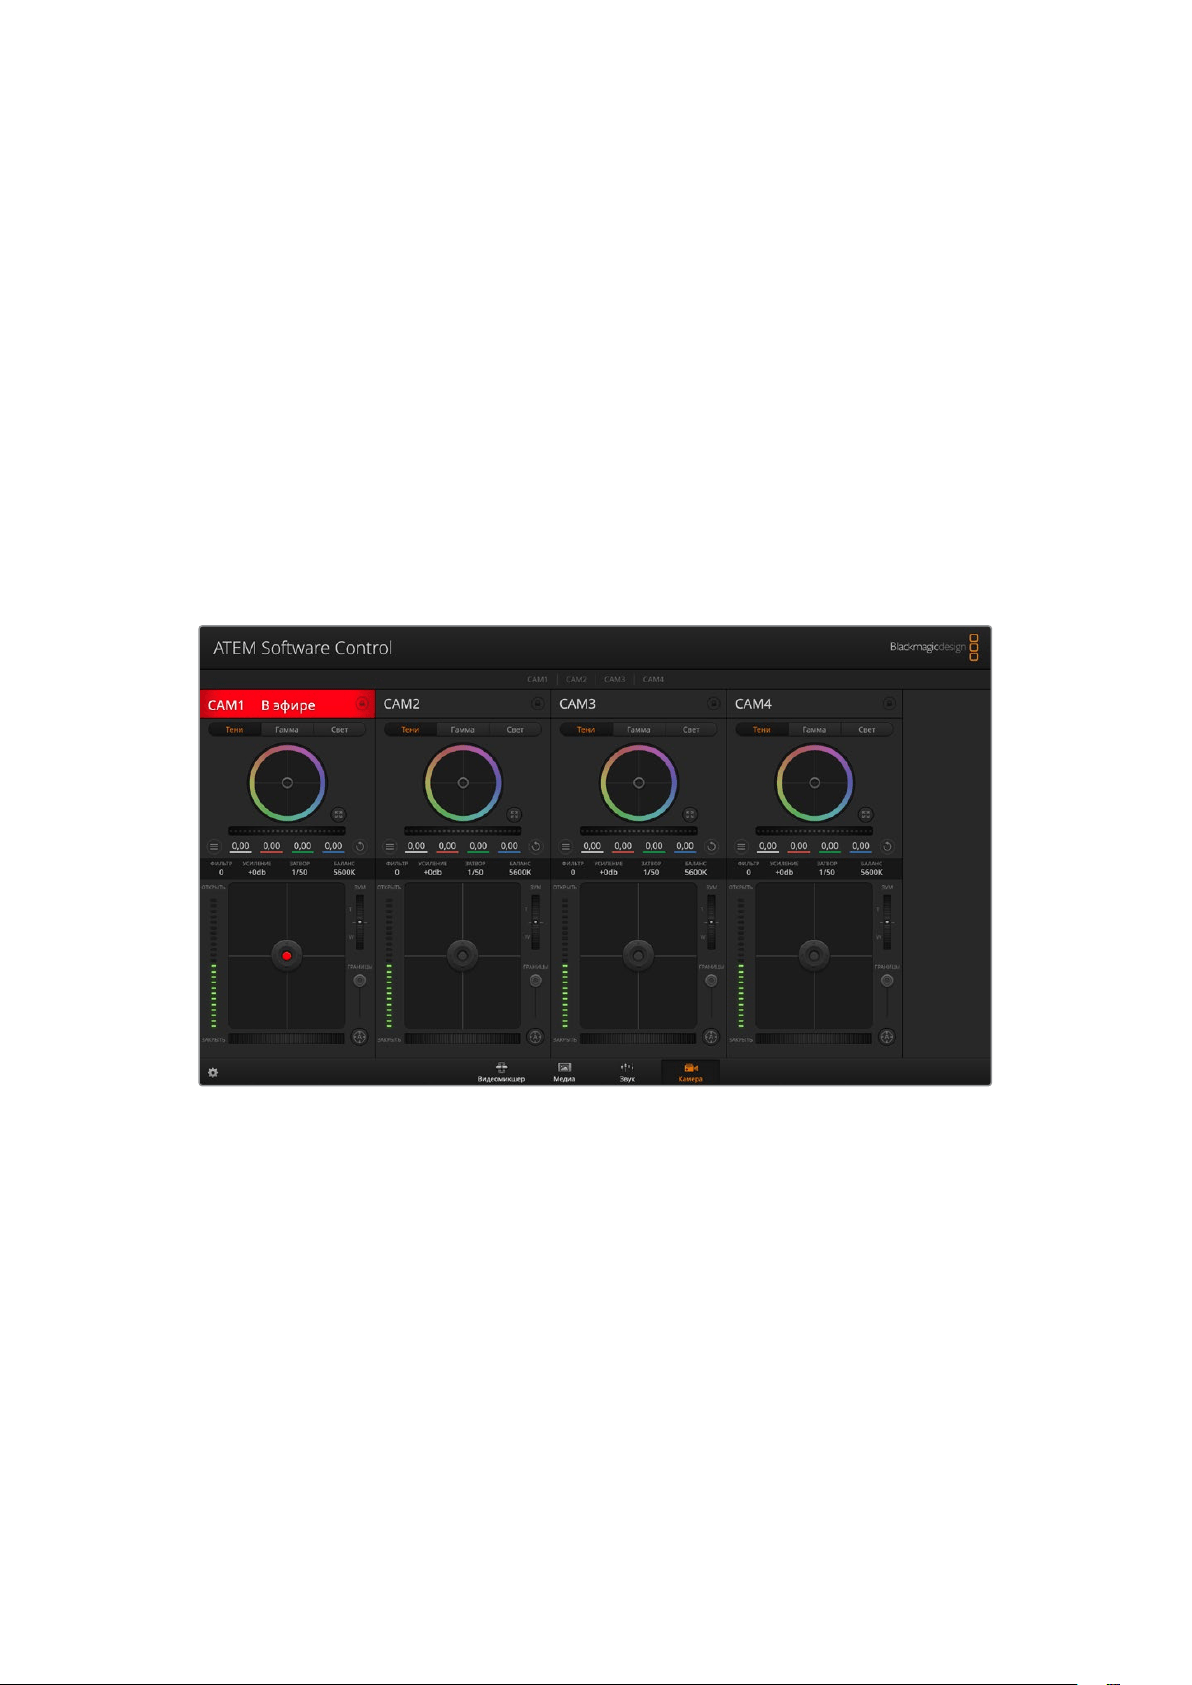
Task: Open the CAM4 camera settings menu icon
Action: (742, 847)
